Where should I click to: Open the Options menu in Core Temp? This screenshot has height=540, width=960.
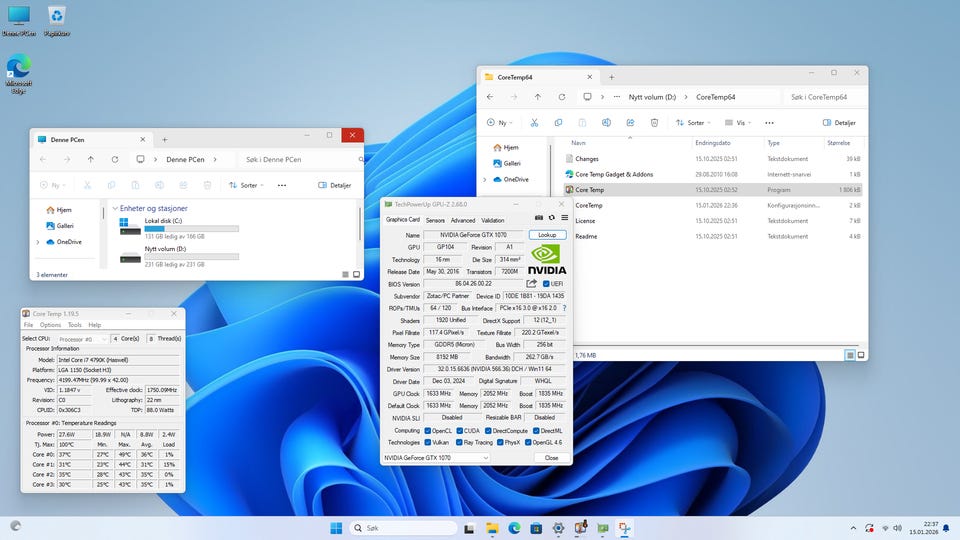tap(50, 325)
